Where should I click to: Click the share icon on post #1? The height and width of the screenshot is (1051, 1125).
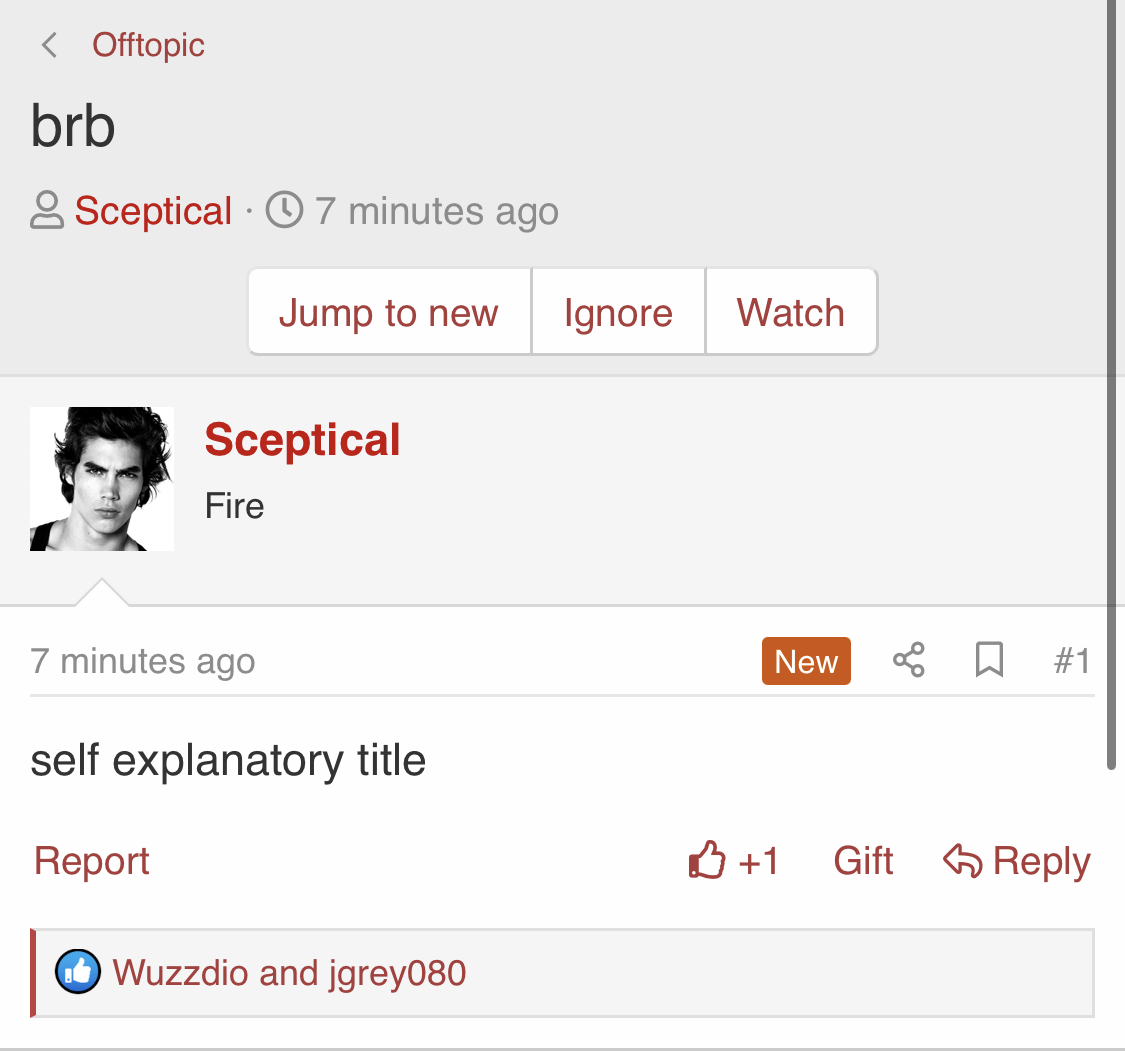[x=908, y=661]
